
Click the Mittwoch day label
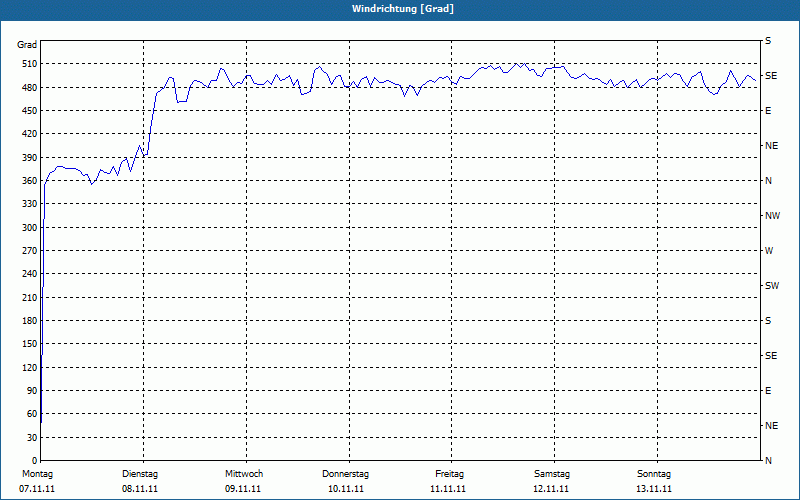[x=244, y=474]
